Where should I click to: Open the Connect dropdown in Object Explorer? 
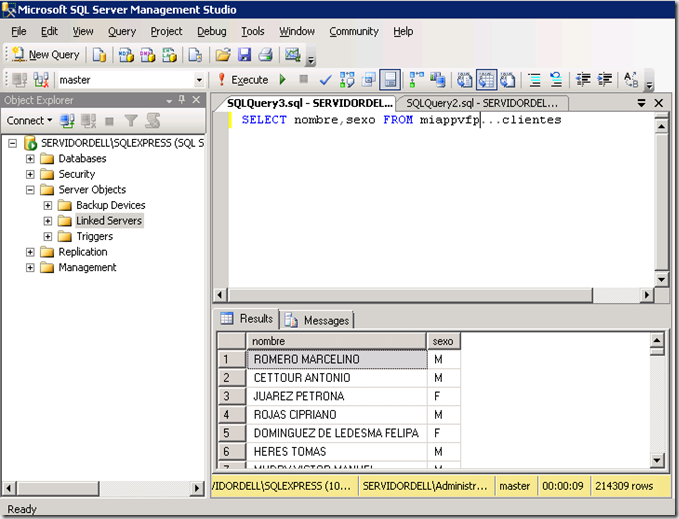pyautogui.click(x=29, y=121)
